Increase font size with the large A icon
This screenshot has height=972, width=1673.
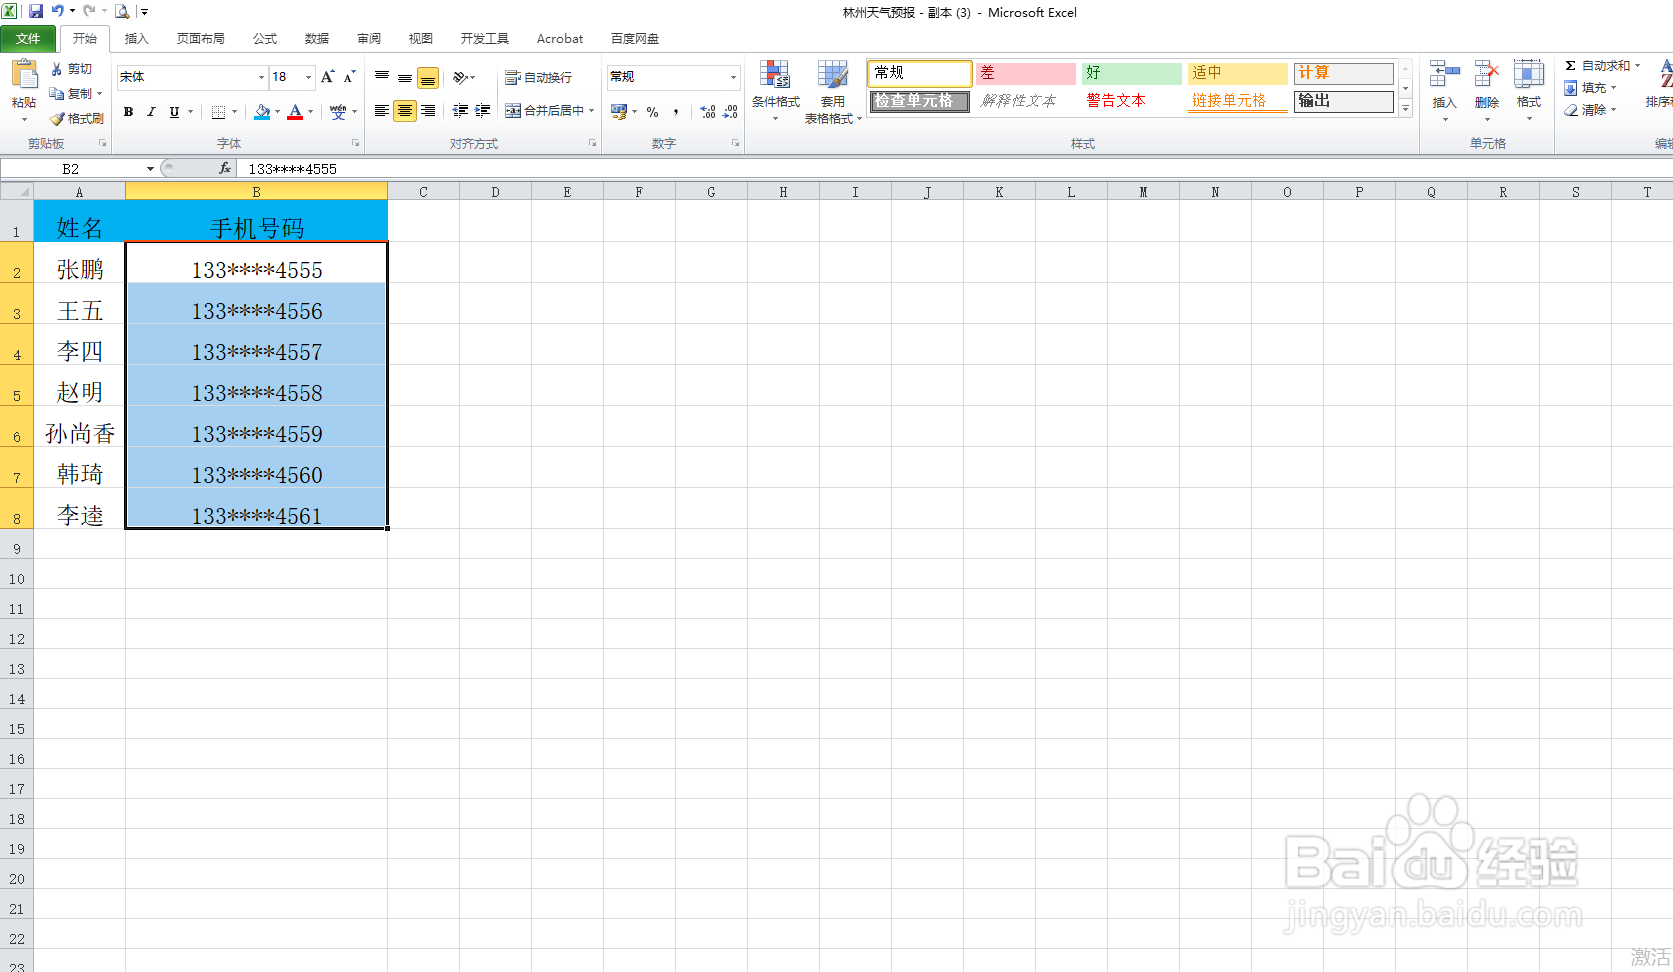pos(327,77)
